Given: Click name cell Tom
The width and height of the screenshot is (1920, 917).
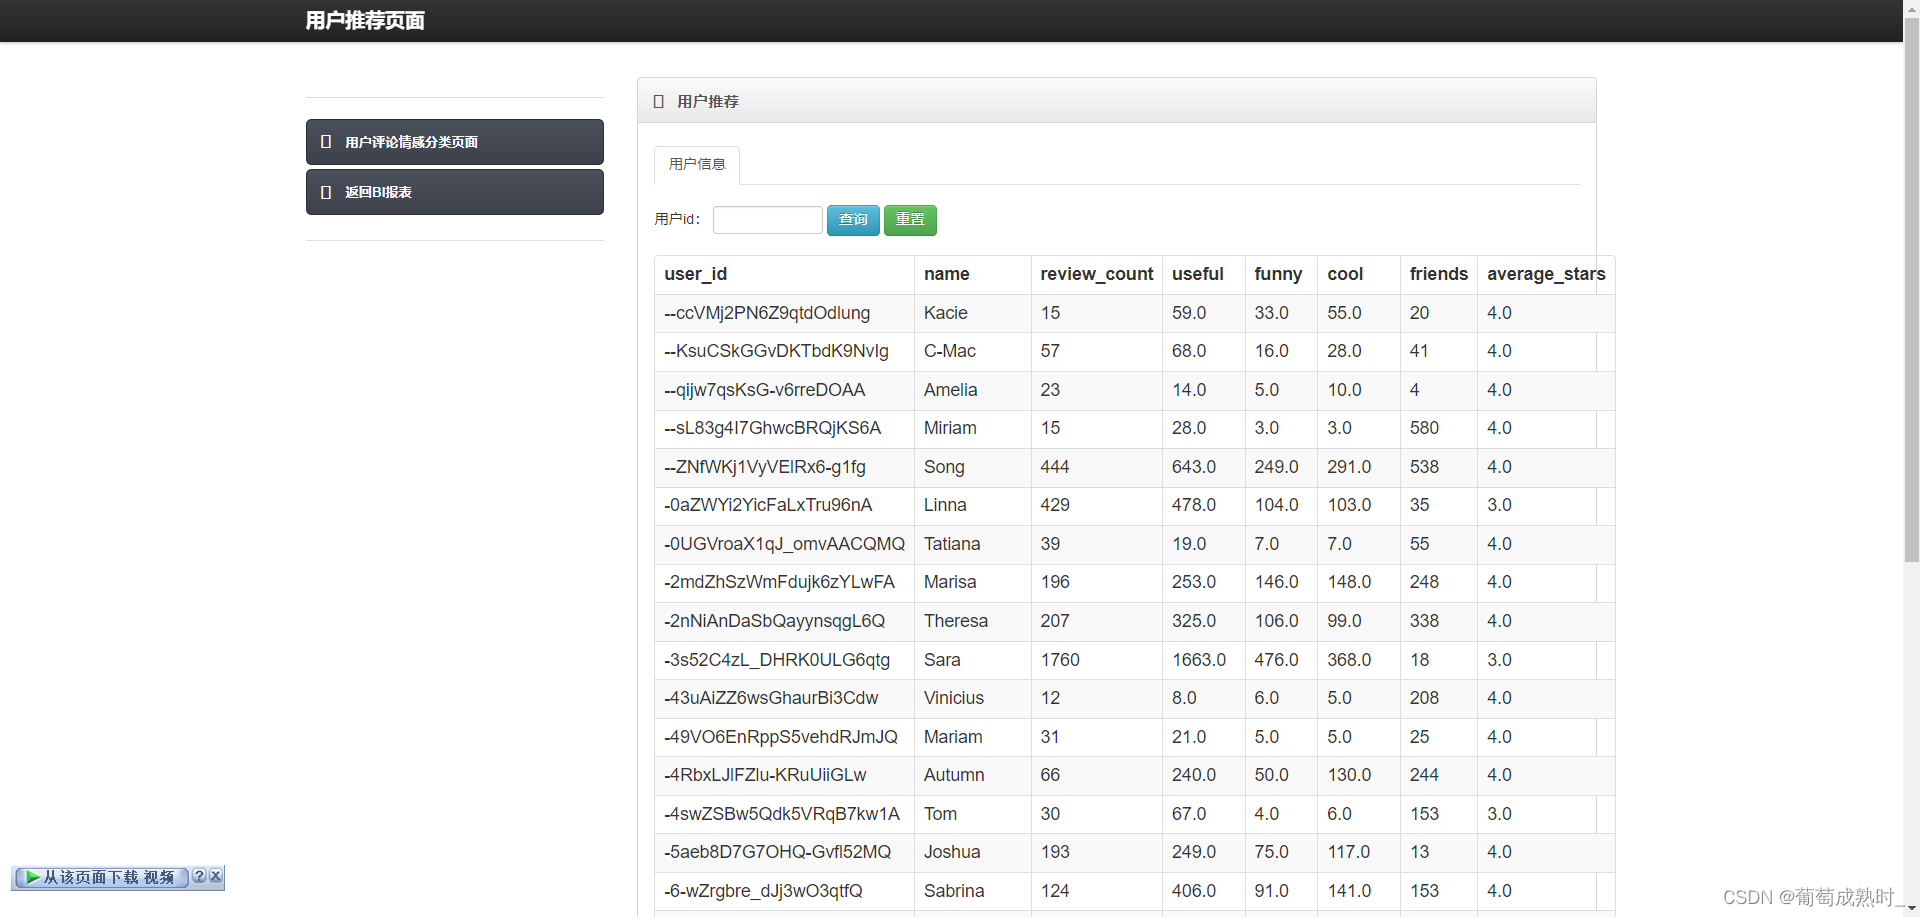Looking at the screenshot, I should click(x=940, y=814).
